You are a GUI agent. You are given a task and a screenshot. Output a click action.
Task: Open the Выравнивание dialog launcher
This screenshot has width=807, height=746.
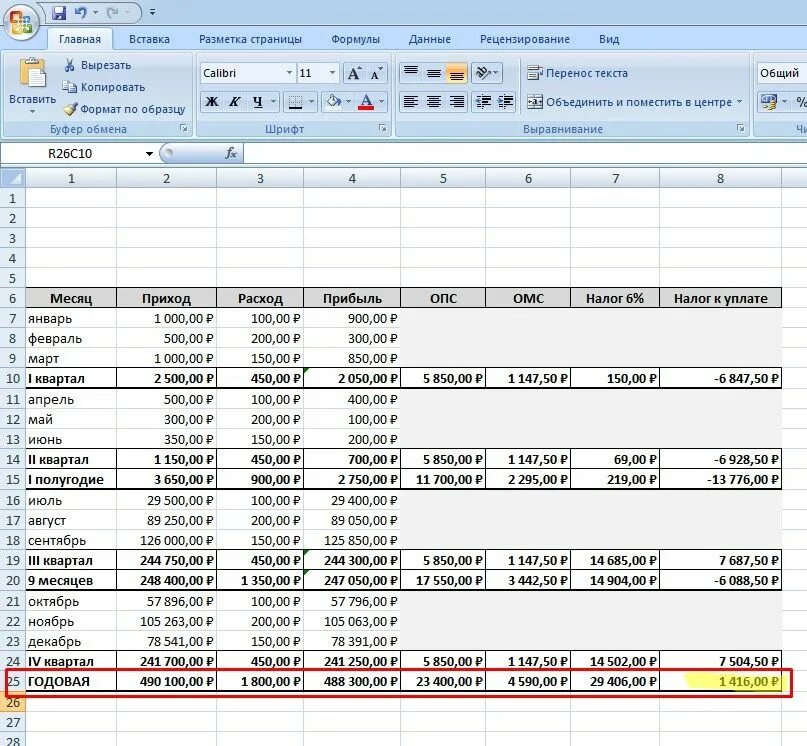coord(740,128)
